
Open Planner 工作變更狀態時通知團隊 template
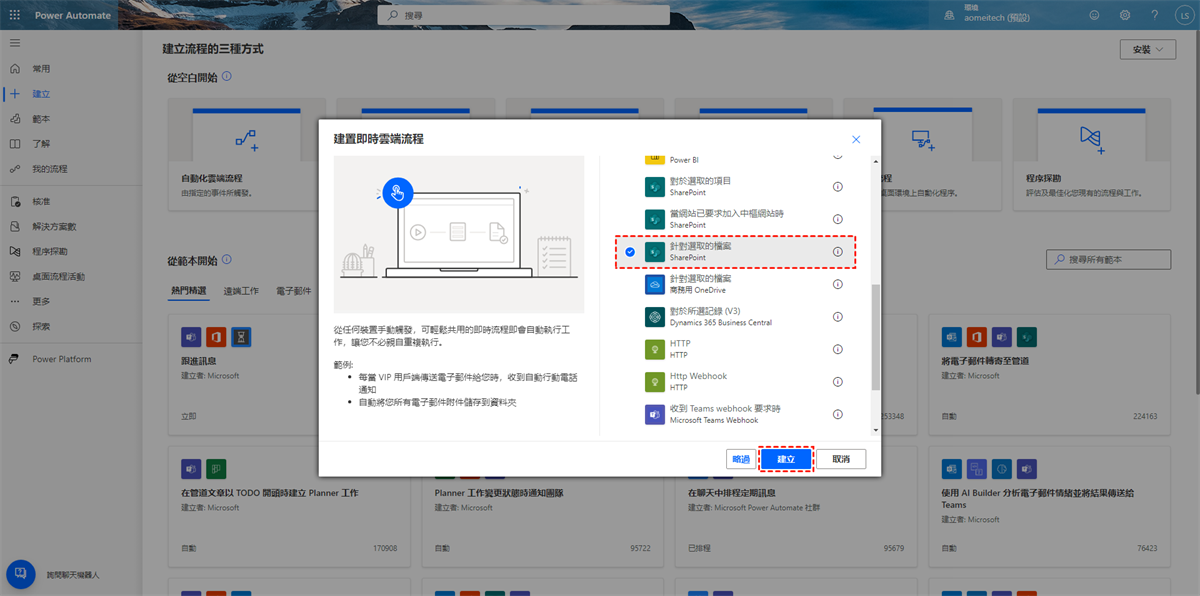click(541, 505)
